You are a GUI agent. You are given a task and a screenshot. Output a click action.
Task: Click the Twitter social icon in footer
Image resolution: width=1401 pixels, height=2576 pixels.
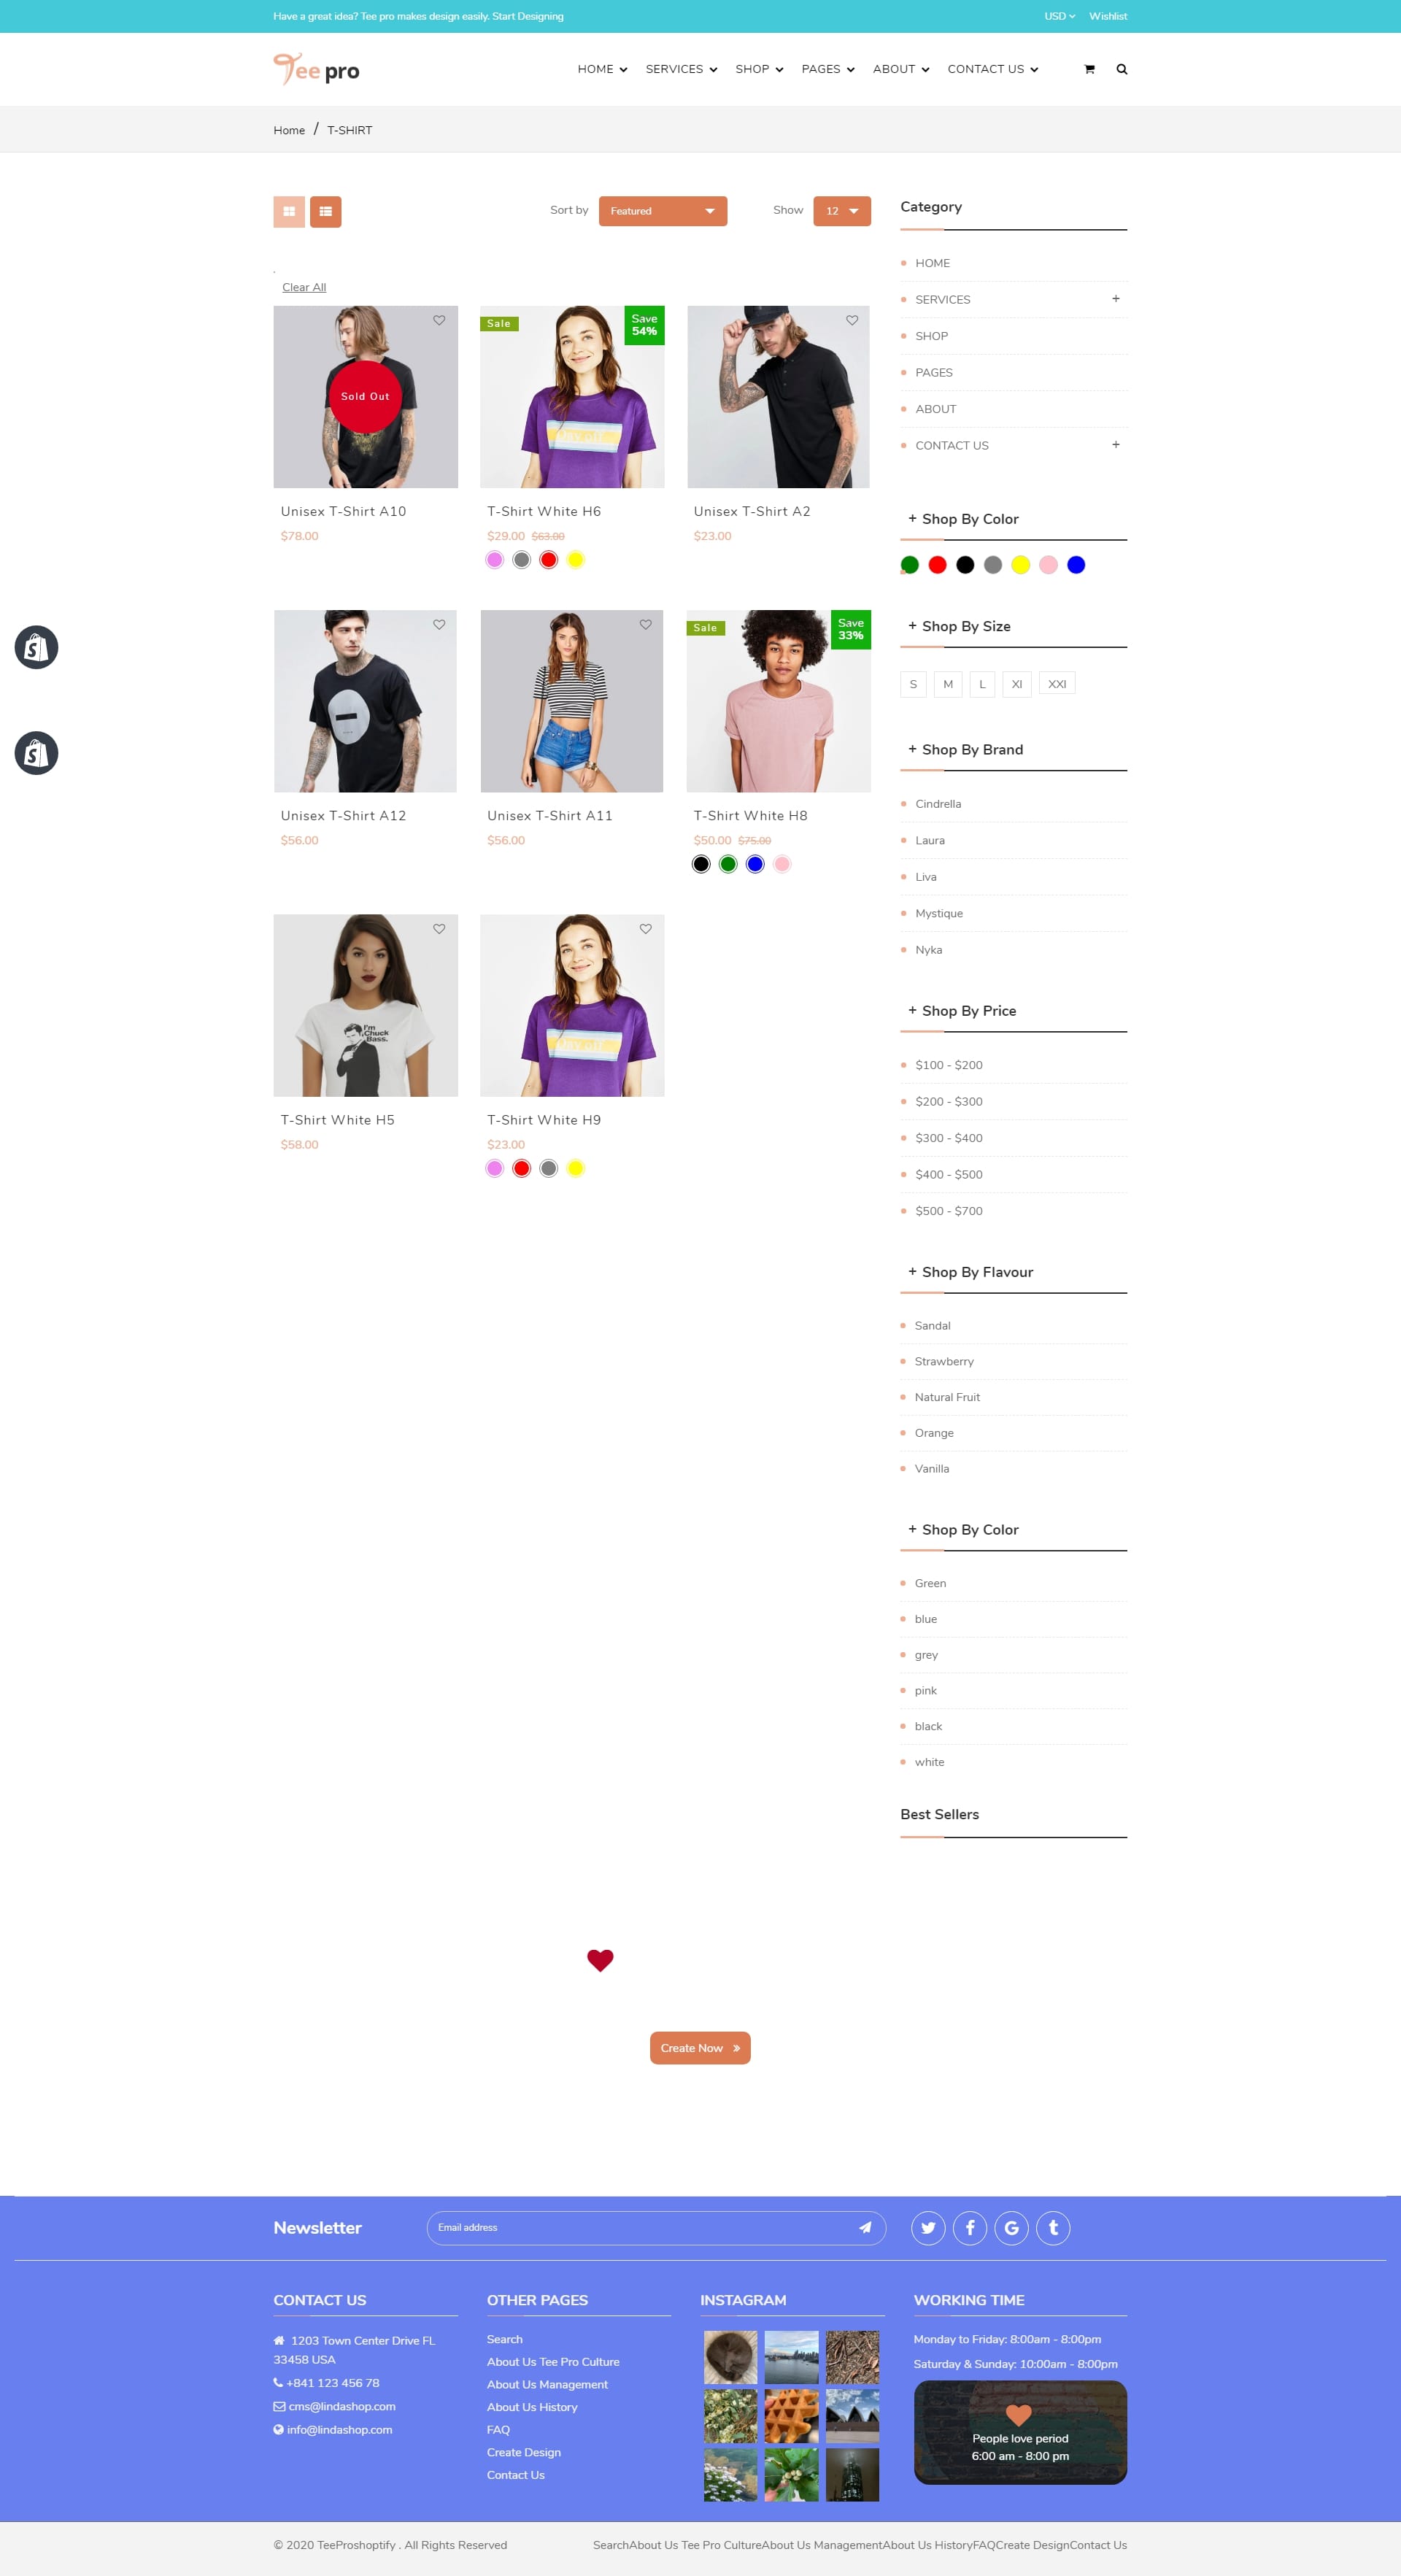click(x=928, y=2227)
